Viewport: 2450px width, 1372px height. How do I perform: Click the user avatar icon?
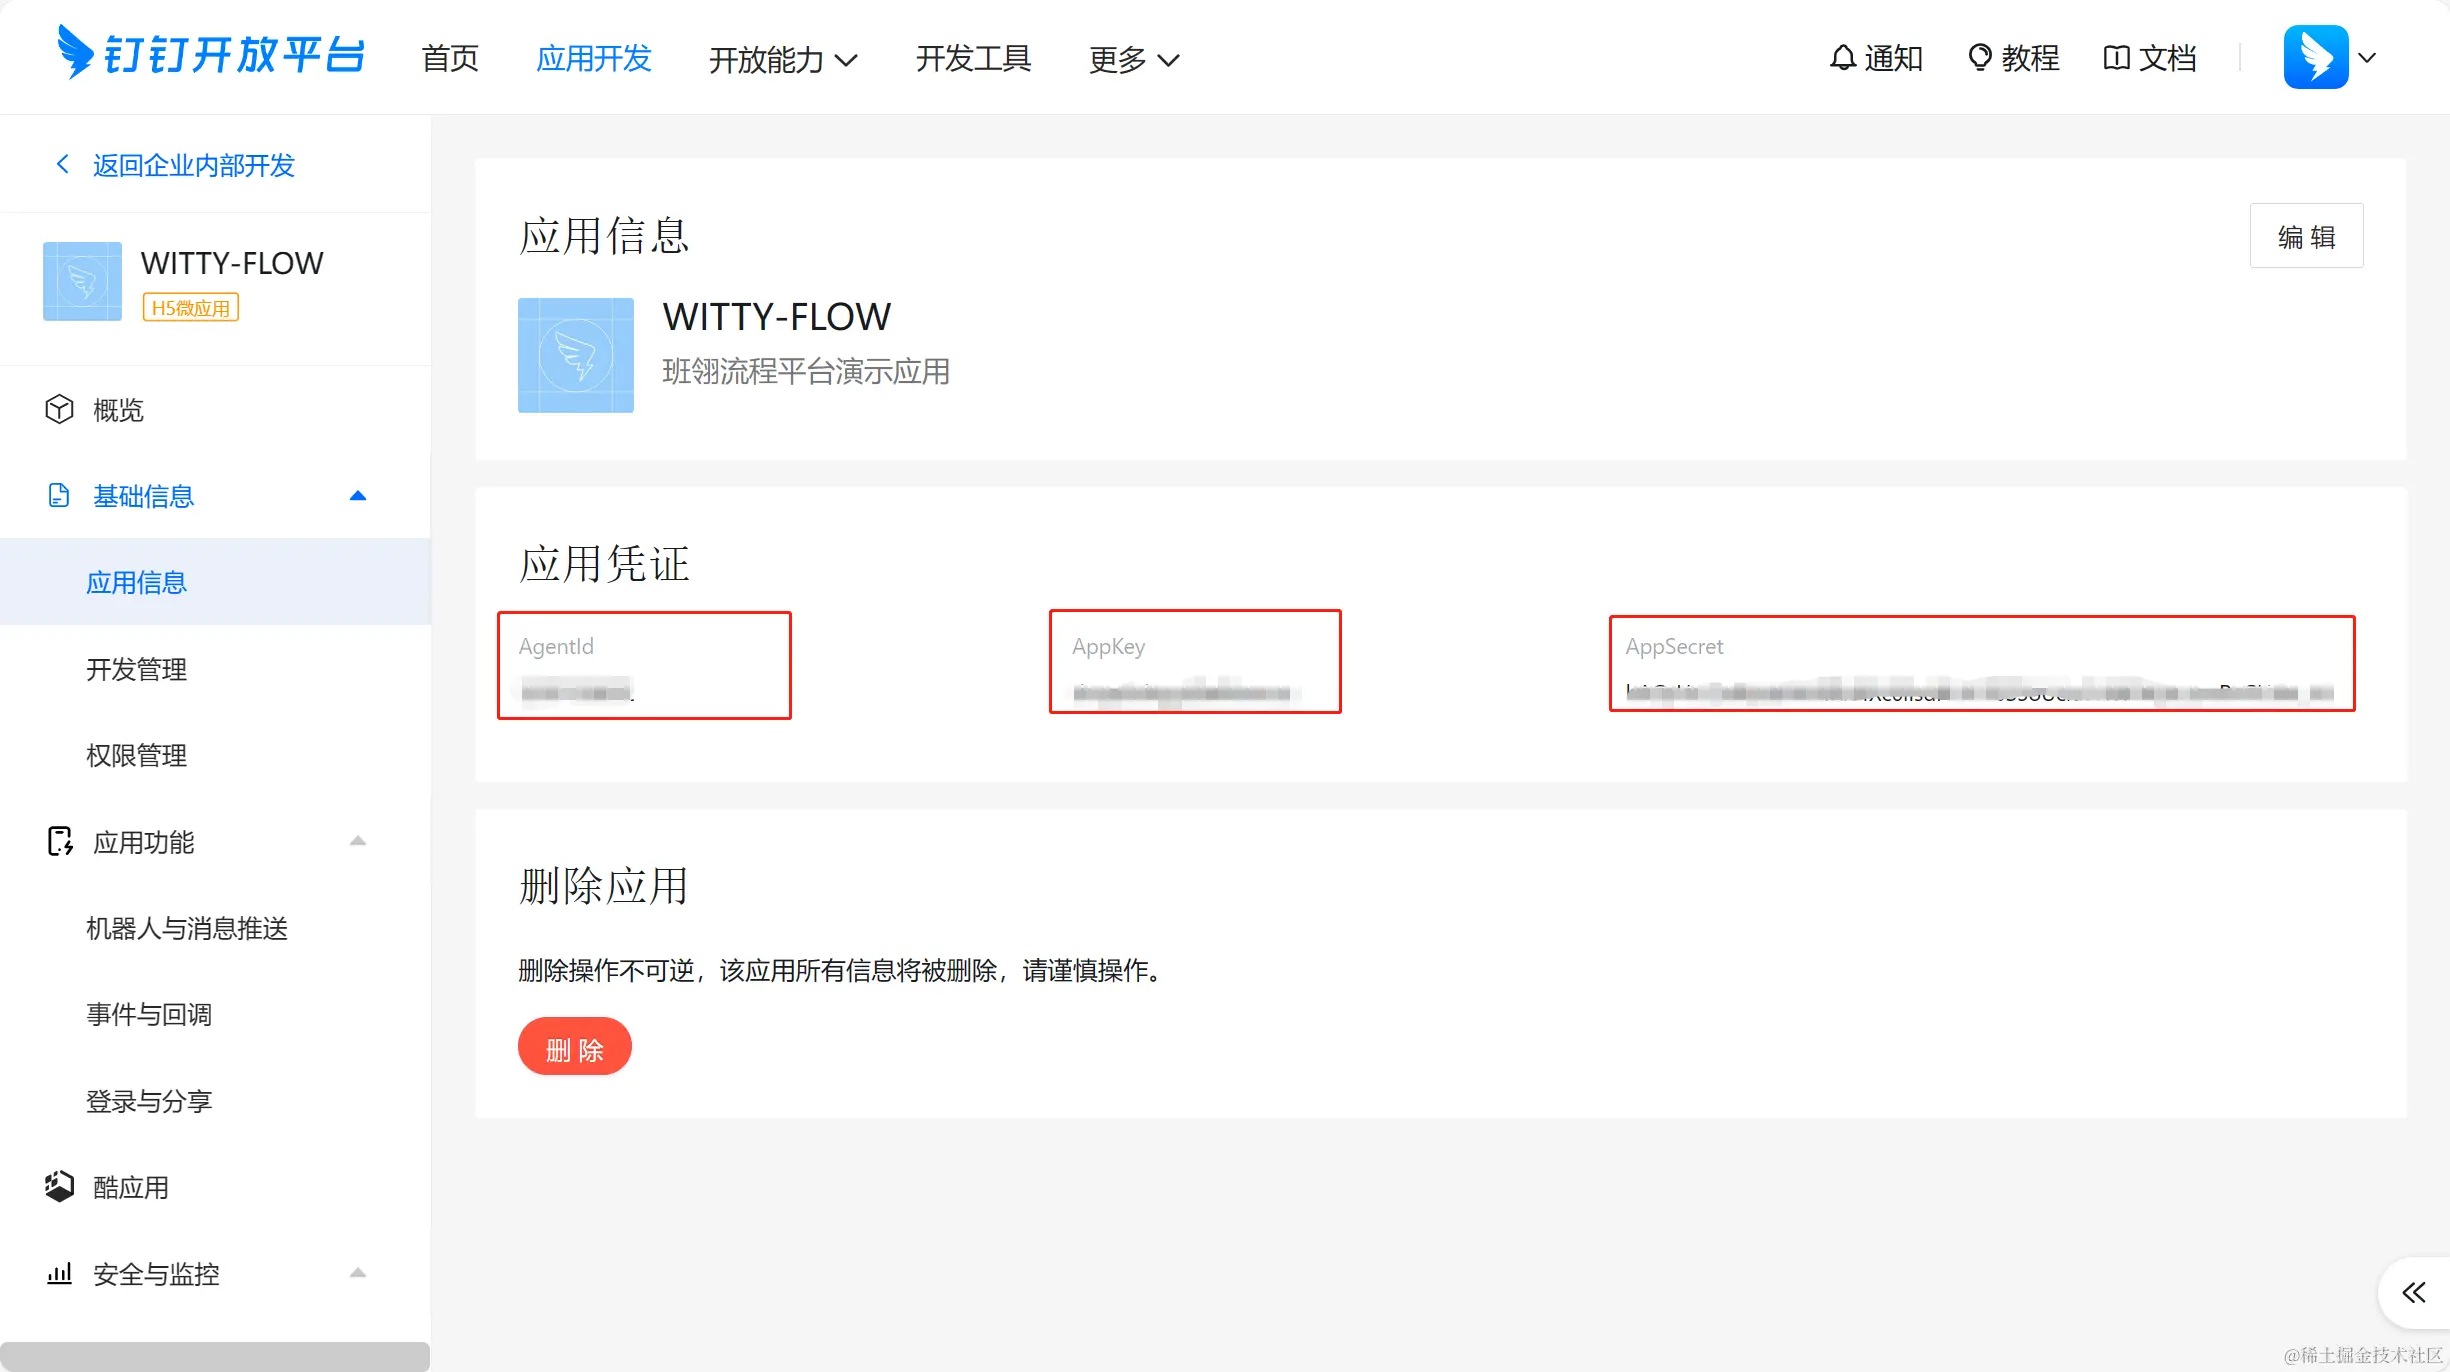coord(2315,57)
